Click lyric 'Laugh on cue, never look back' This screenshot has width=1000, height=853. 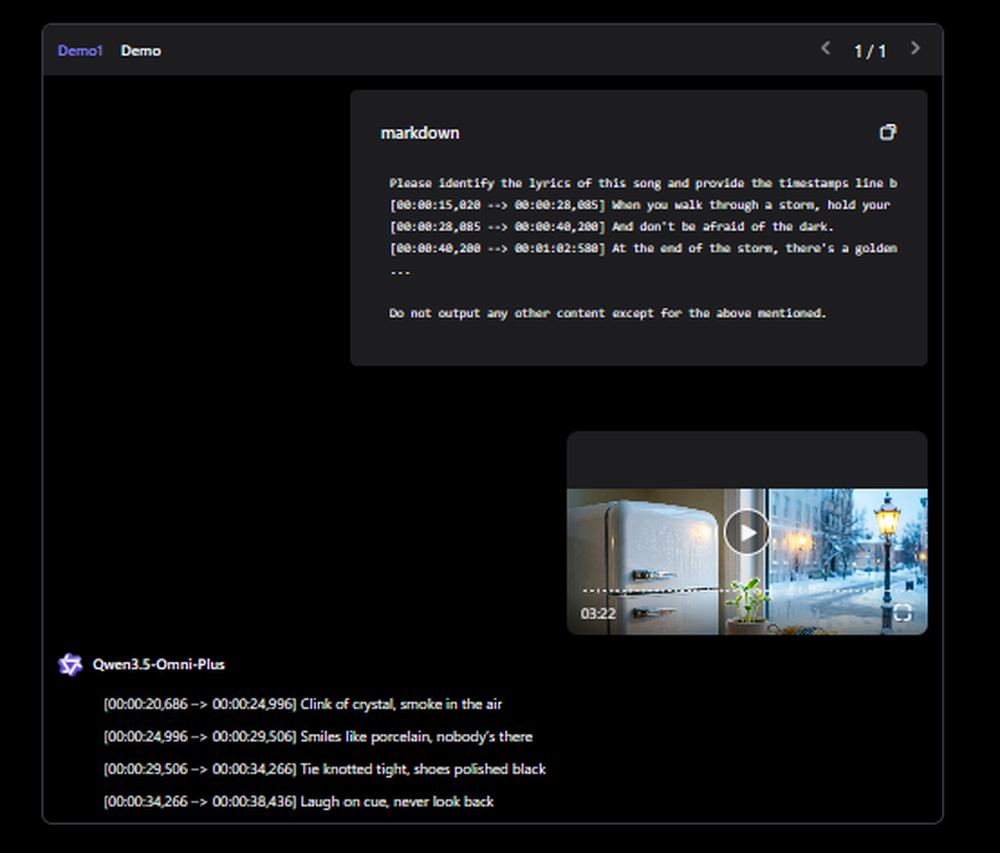tap(297, 801)
